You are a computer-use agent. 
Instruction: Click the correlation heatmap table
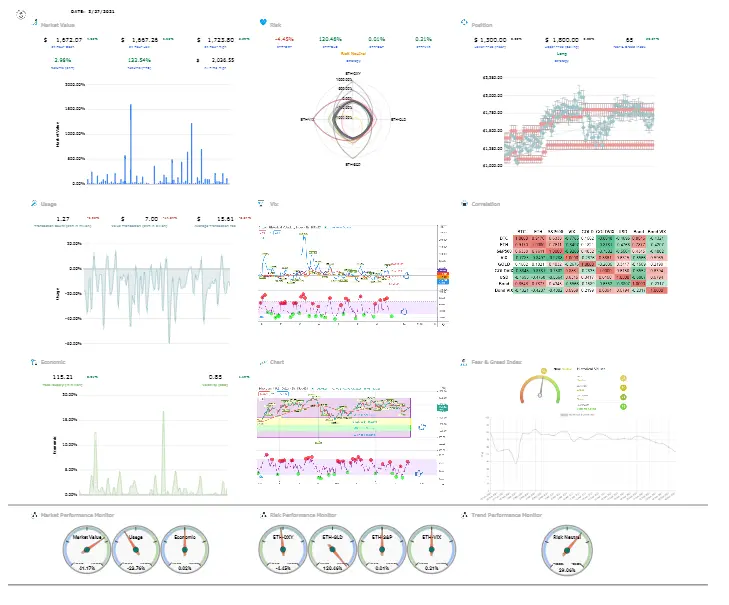pyautogui.click(x=582, y=261)
